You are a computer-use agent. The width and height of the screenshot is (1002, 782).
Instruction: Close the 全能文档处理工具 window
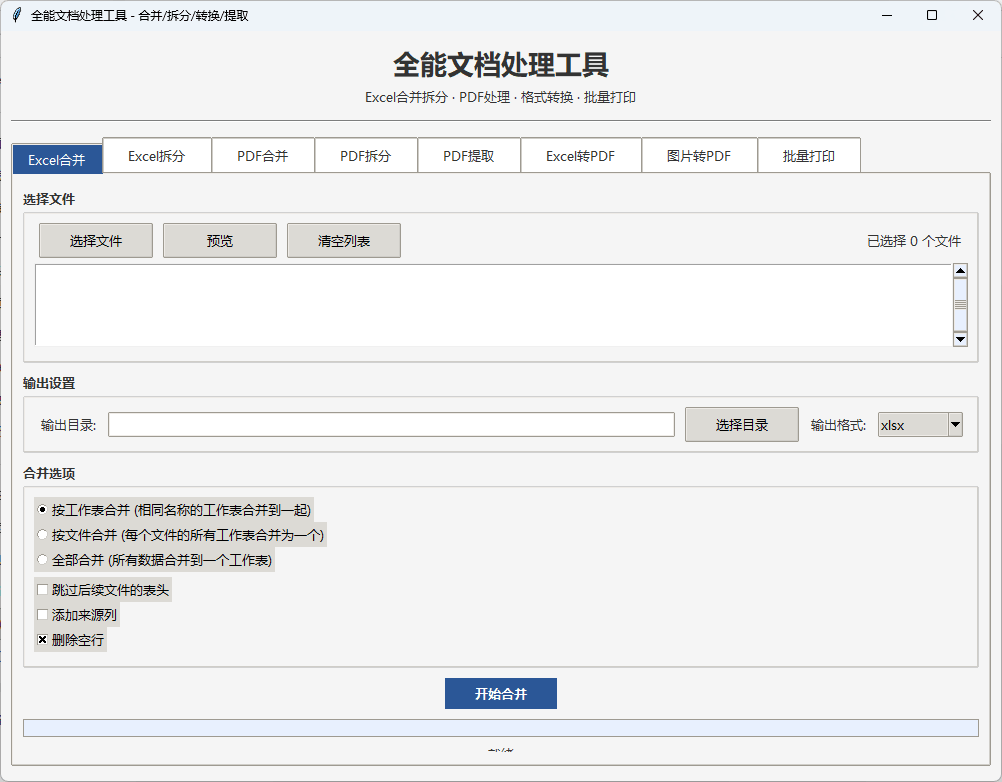coord(978,15)
